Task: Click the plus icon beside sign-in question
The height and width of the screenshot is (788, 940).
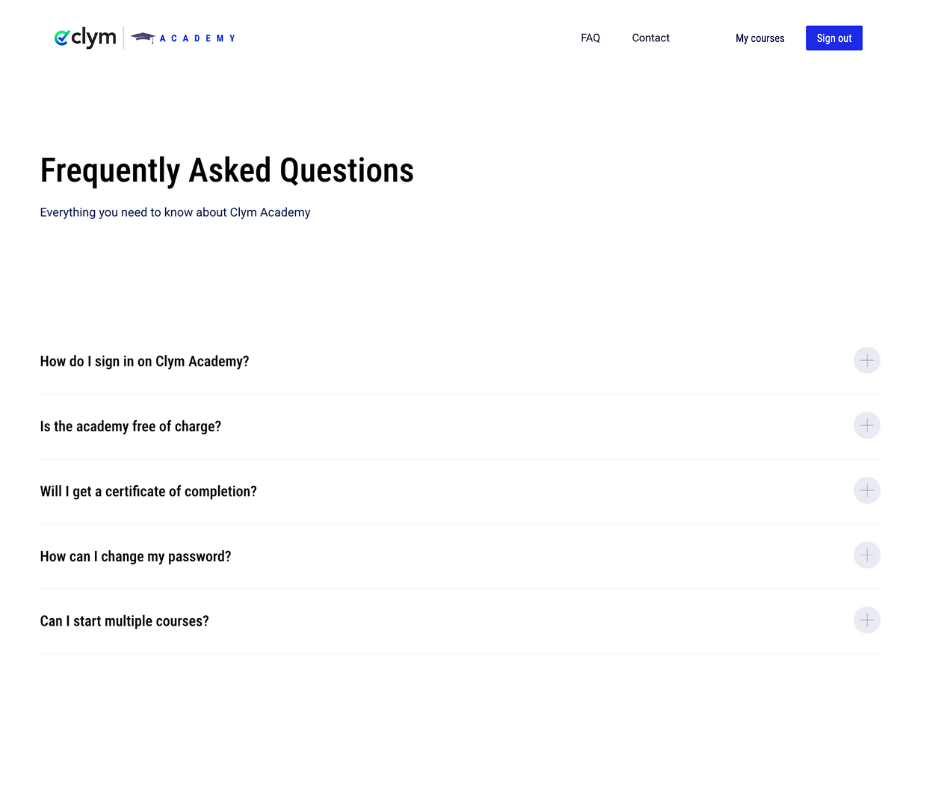Action: click(x=866, y=360)
